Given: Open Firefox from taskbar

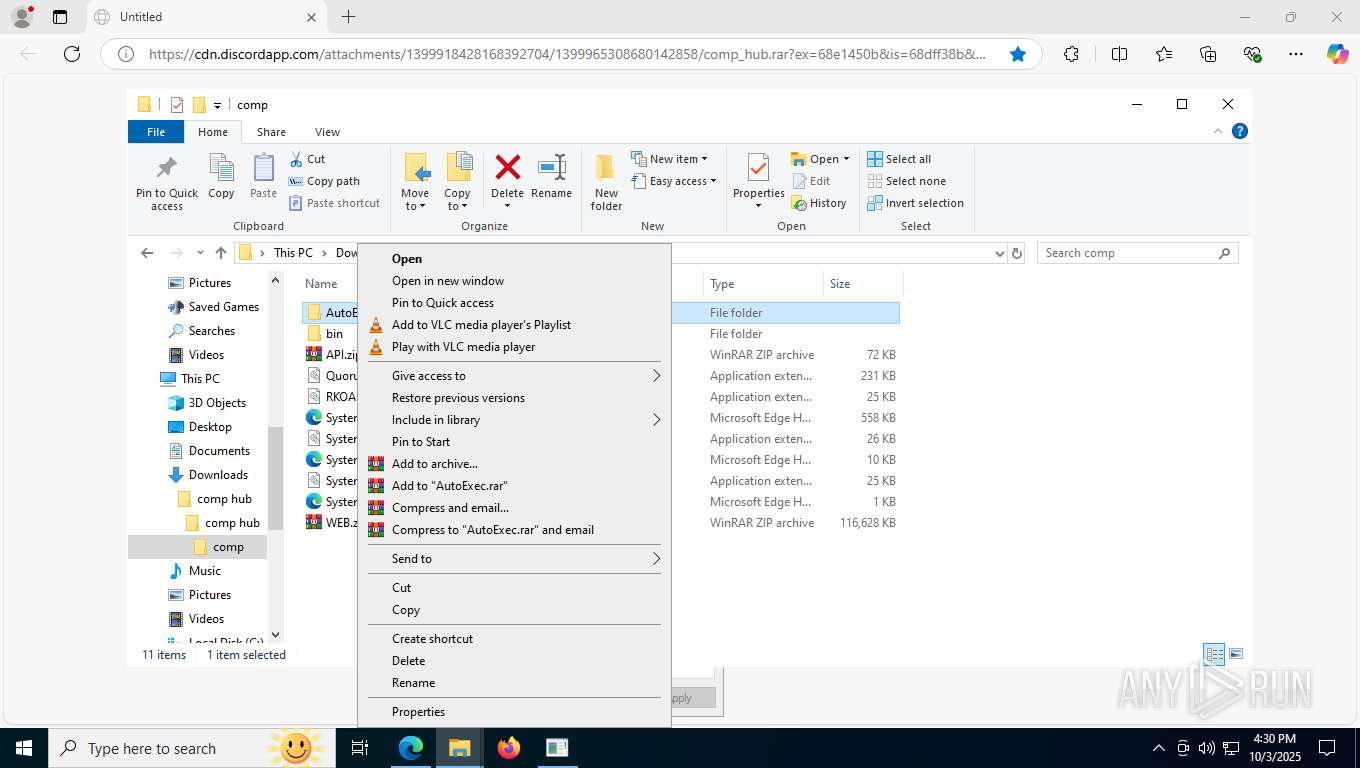Looking at the screenshot, I should [509, 748].
